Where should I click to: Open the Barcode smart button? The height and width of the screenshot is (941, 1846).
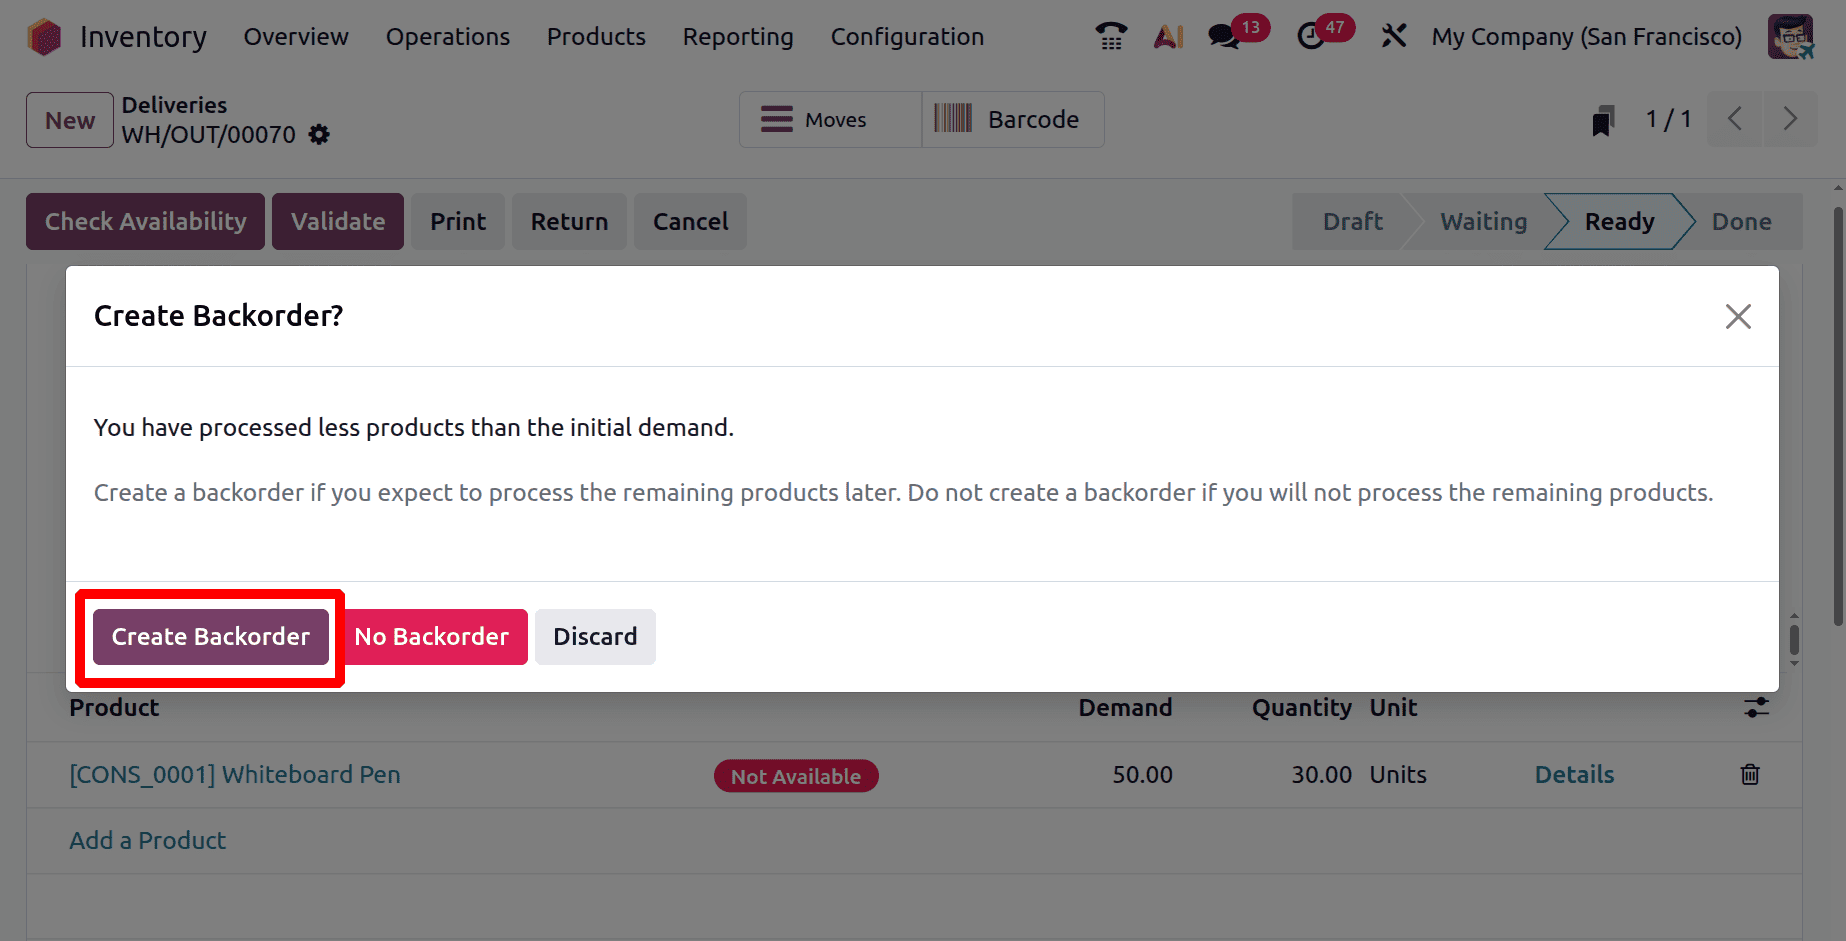point(1012,120)
